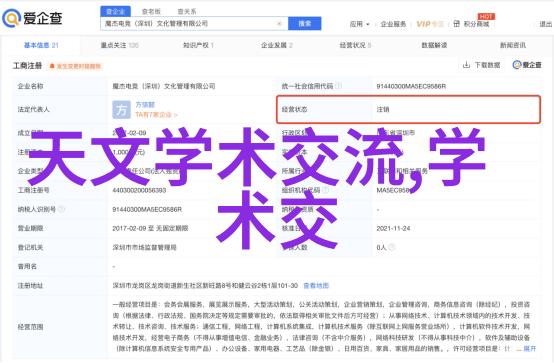Expand the 应用 dropdown menu
Screen dimensions: 554x363
[x=359, y=24]
